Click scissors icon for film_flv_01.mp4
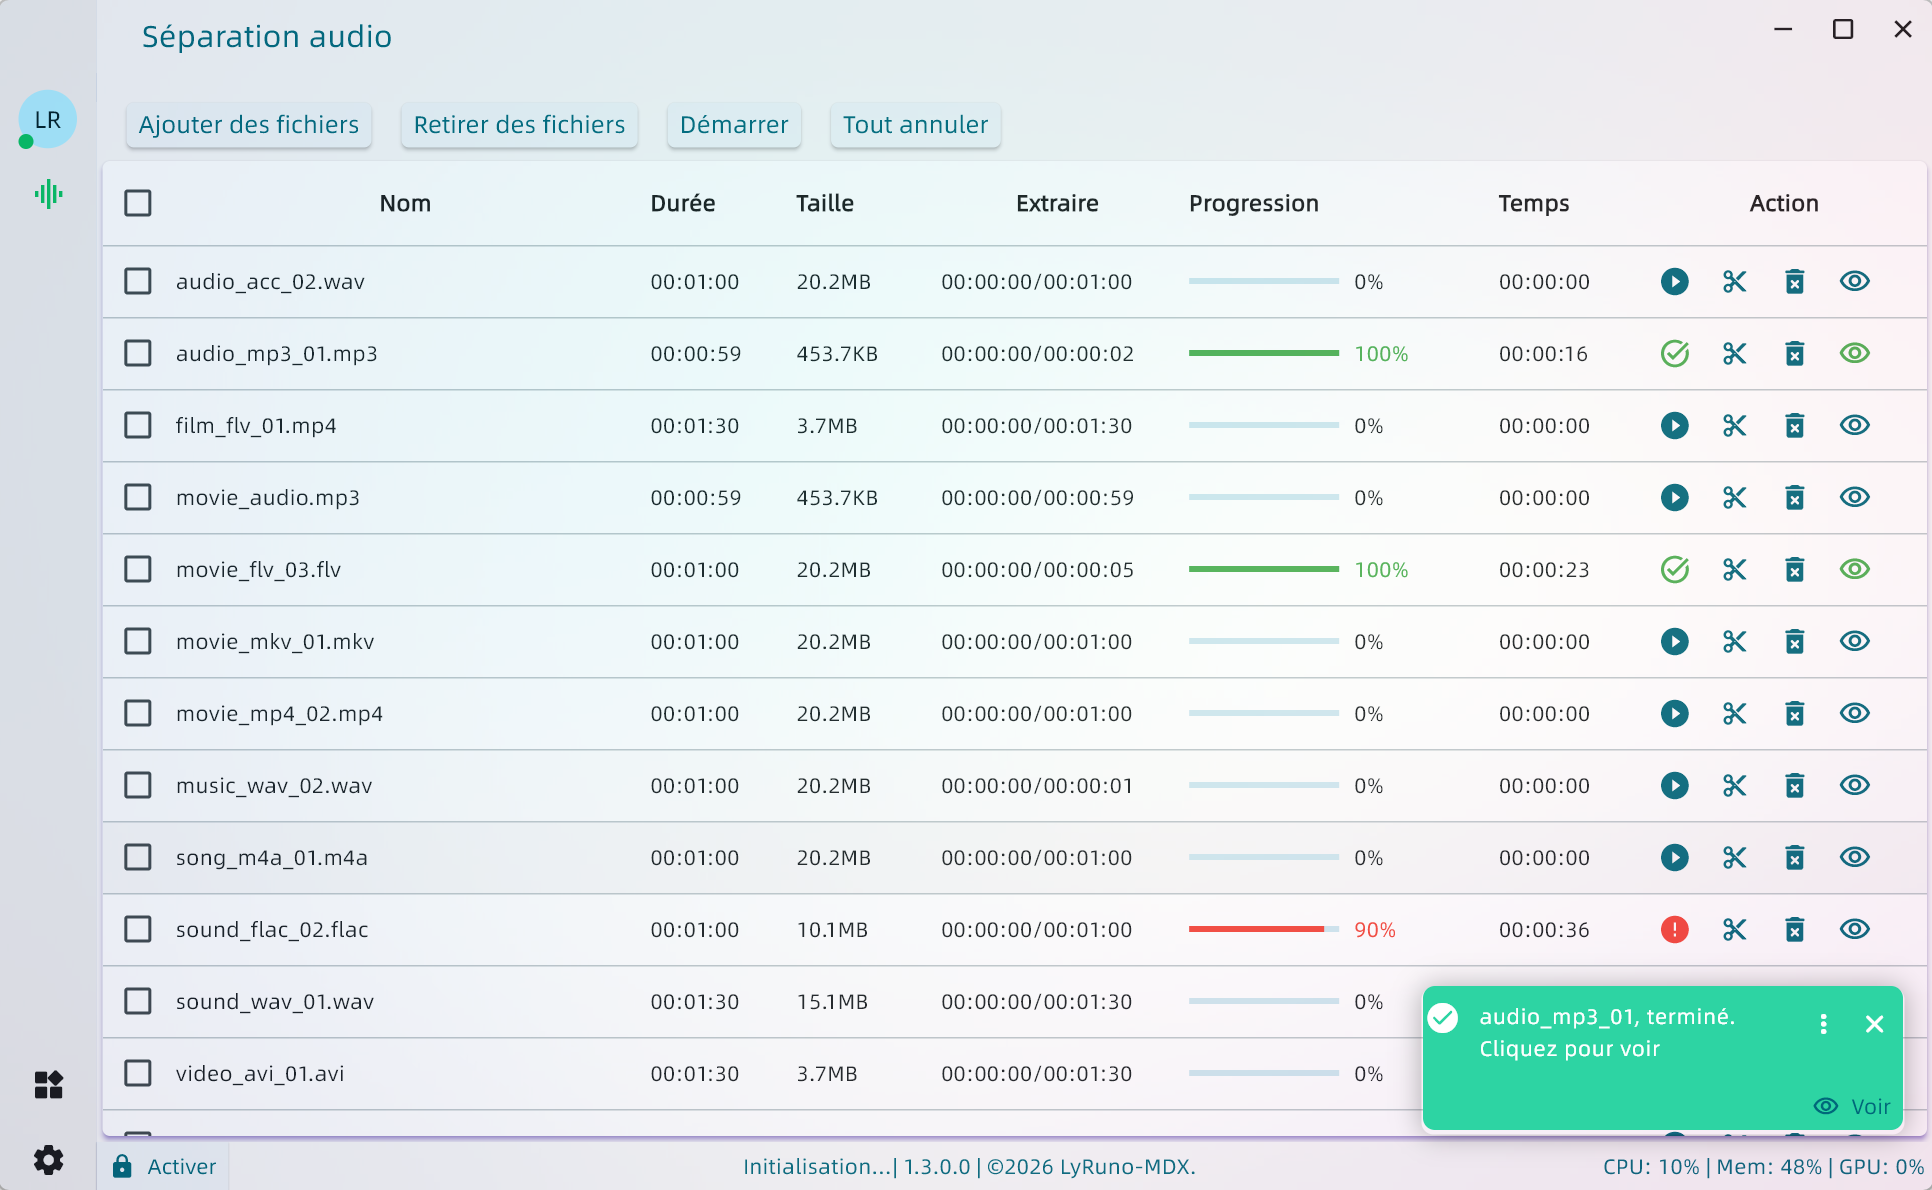The height and width of the screenshot is (1190, 1932). pyautogui.click(x=1734, y=426)
